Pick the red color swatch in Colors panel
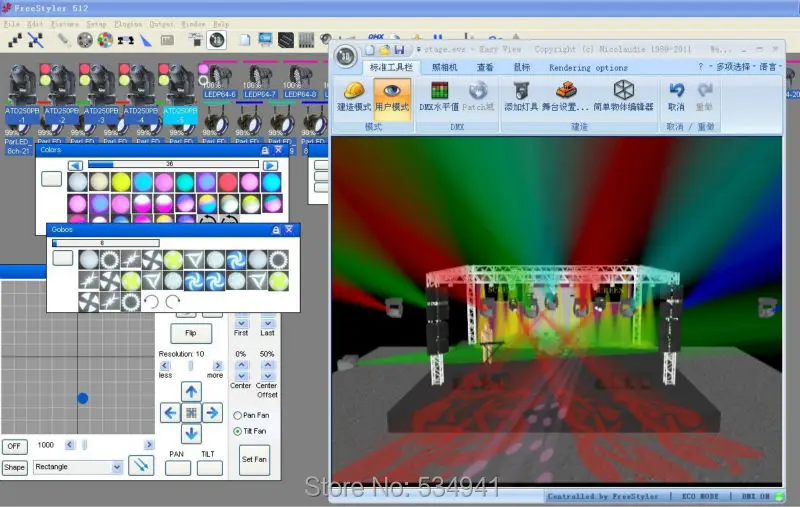This screenshot has height=507, width=800. coord(228,182)
